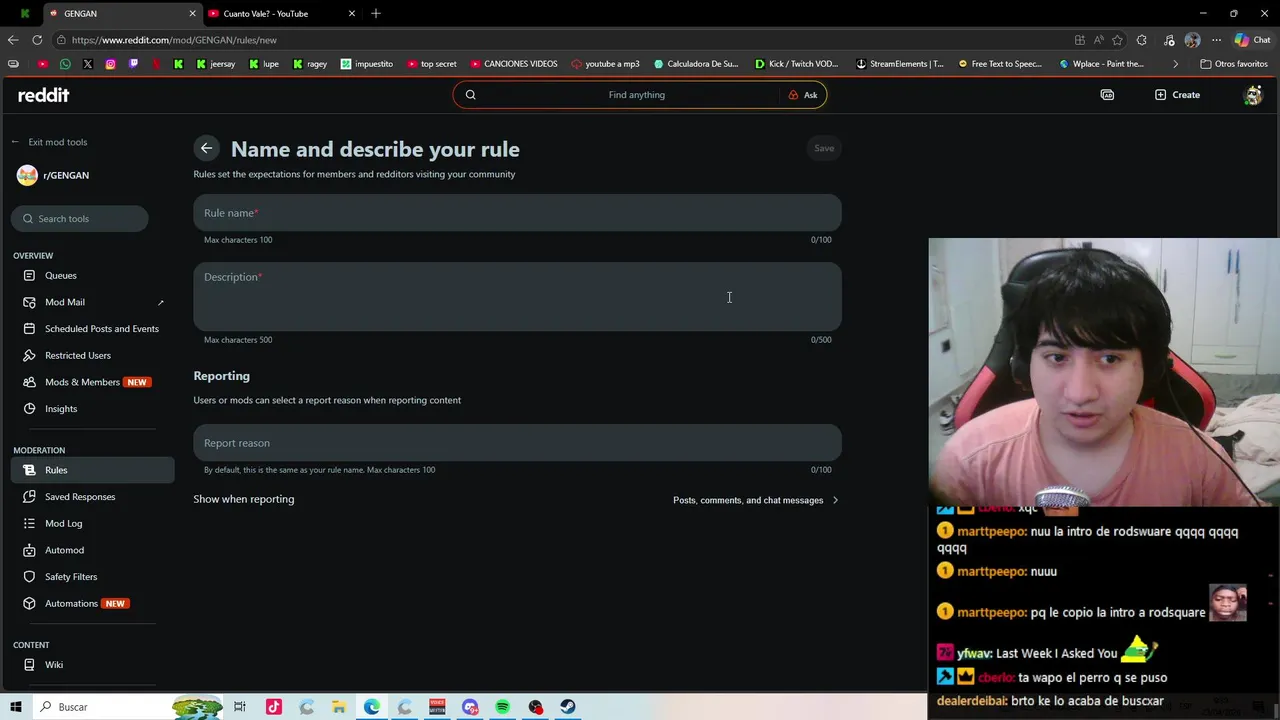1280x720 pixels.
Task: Click the browser back button
Action: (13, 40)
